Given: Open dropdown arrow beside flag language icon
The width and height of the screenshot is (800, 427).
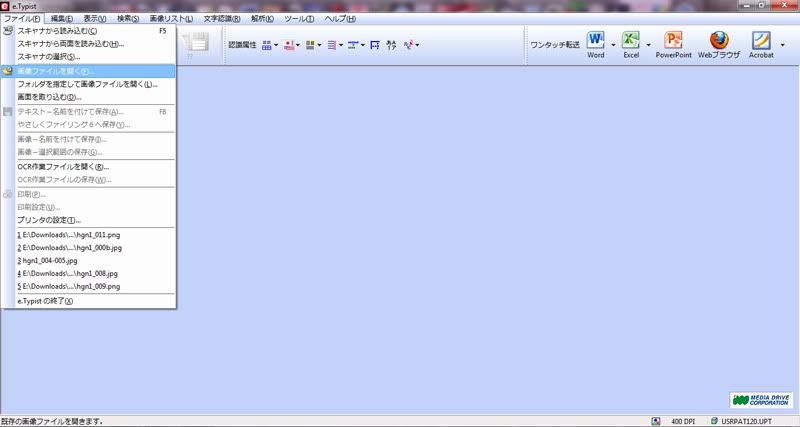Looking at the screenshot, I should click(298, 45).
